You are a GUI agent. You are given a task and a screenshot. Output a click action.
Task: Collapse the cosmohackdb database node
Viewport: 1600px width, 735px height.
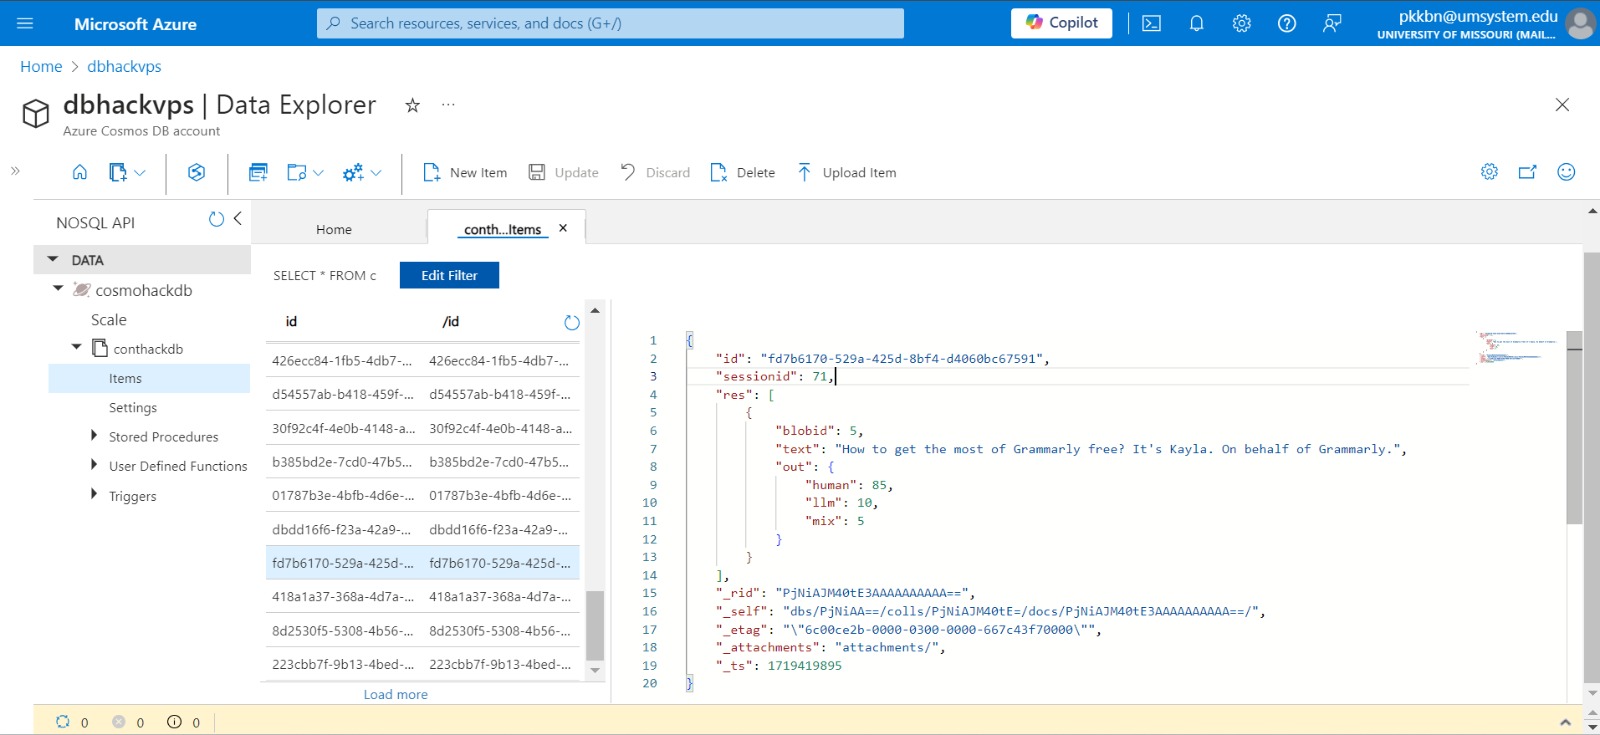tap(58, 289)
